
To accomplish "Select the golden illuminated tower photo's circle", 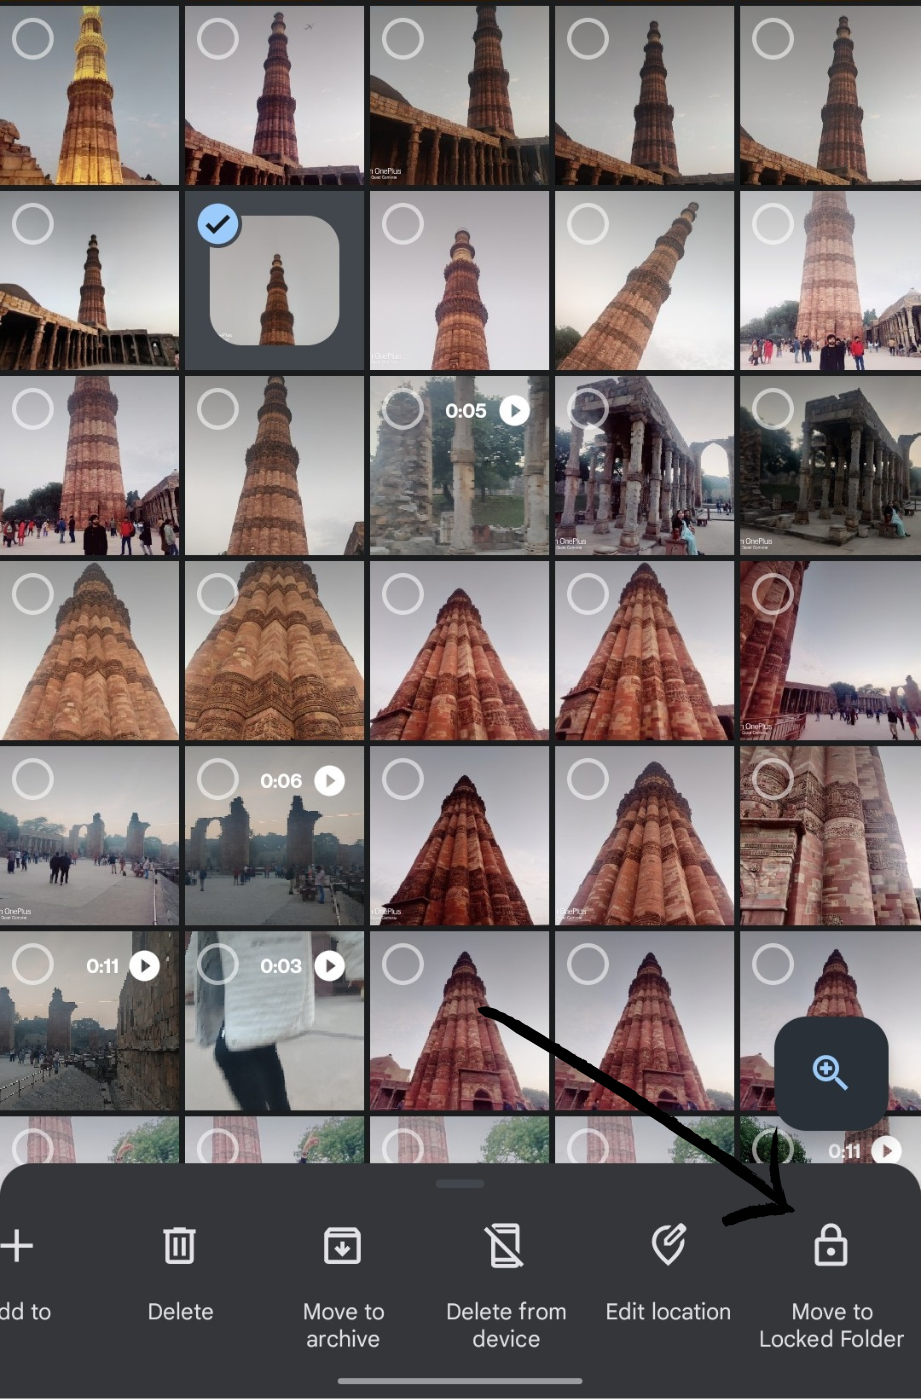I will click(33, 39).
